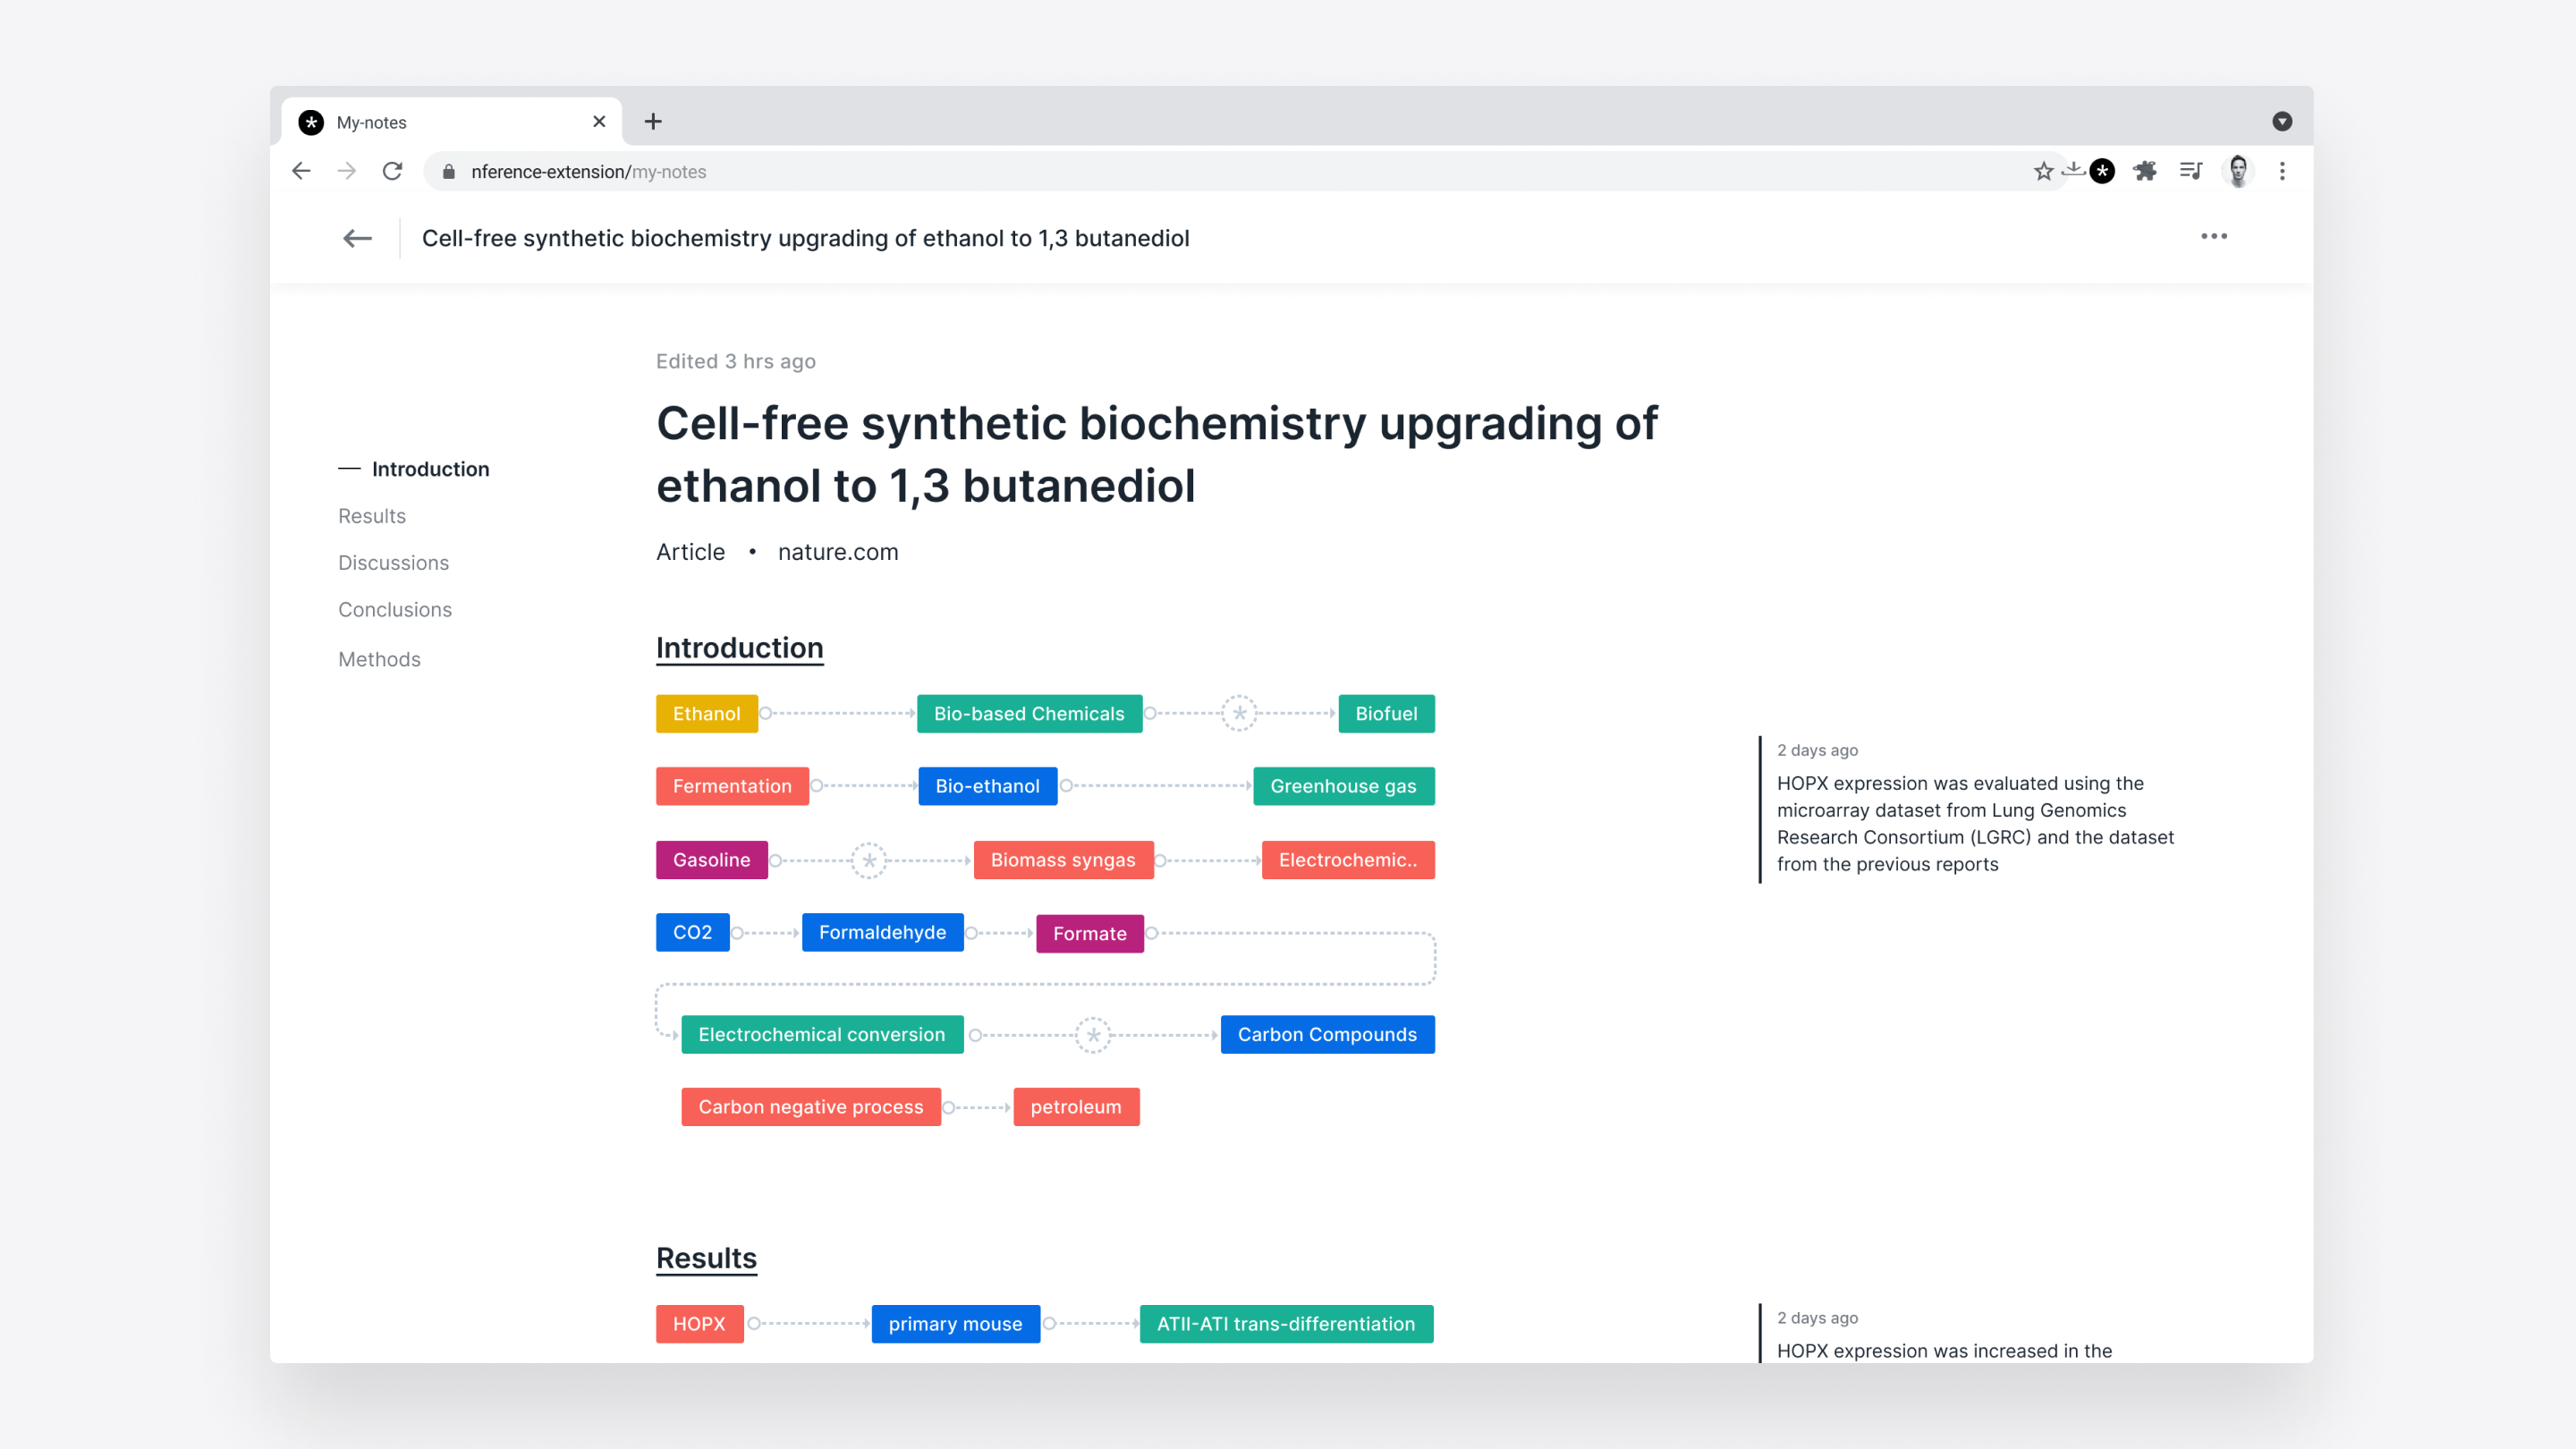Click asterisk node between Gasoline and Biomass syngas
This screenshot has height=1449, width=2576.
tap(869, 860)
